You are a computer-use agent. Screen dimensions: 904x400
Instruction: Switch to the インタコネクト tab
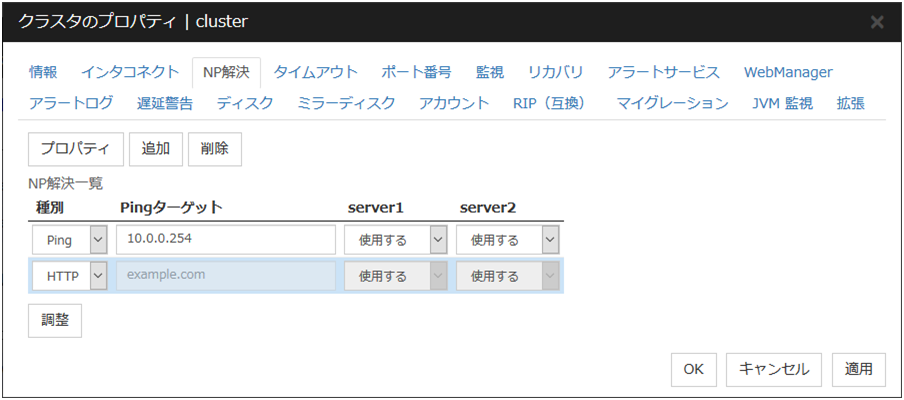(124, 72)
